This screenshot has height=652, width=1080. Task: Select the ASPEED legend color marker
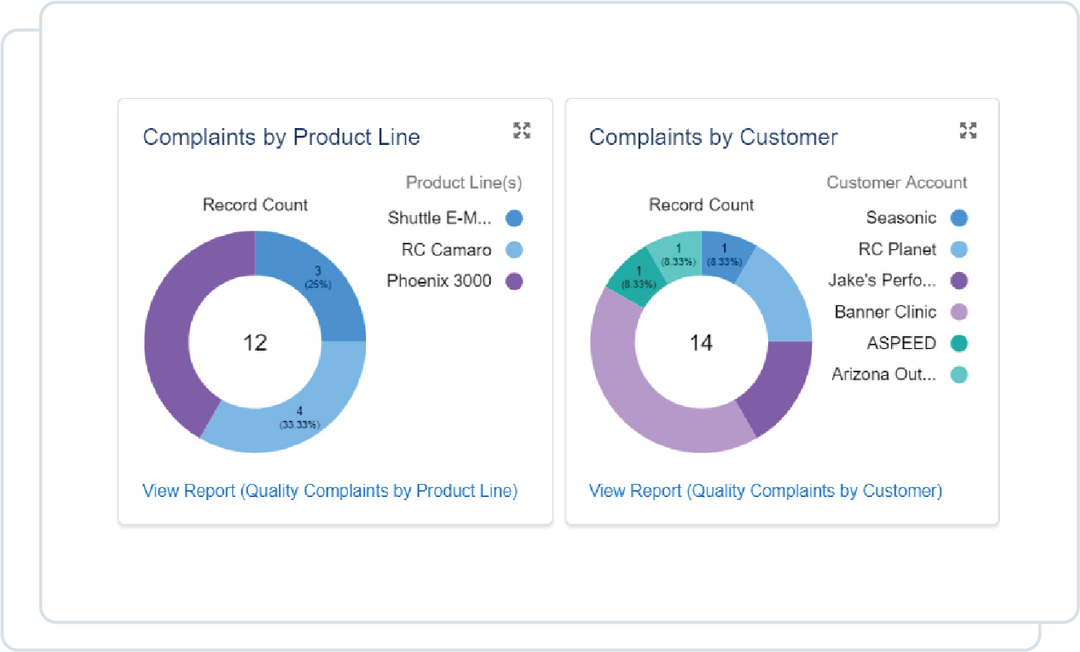960,343
